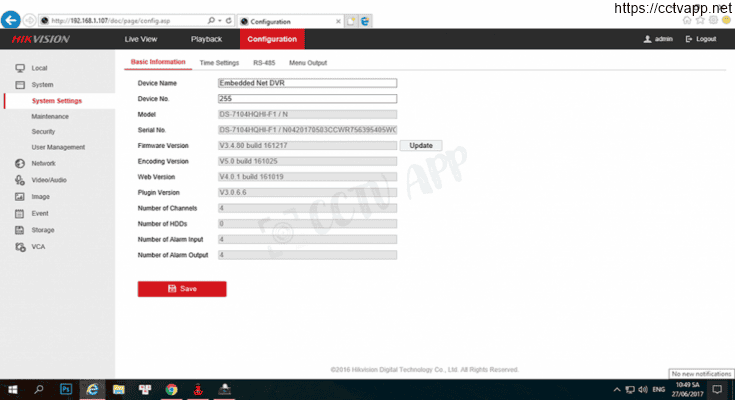Click into the Device Name field

[307, 83]
